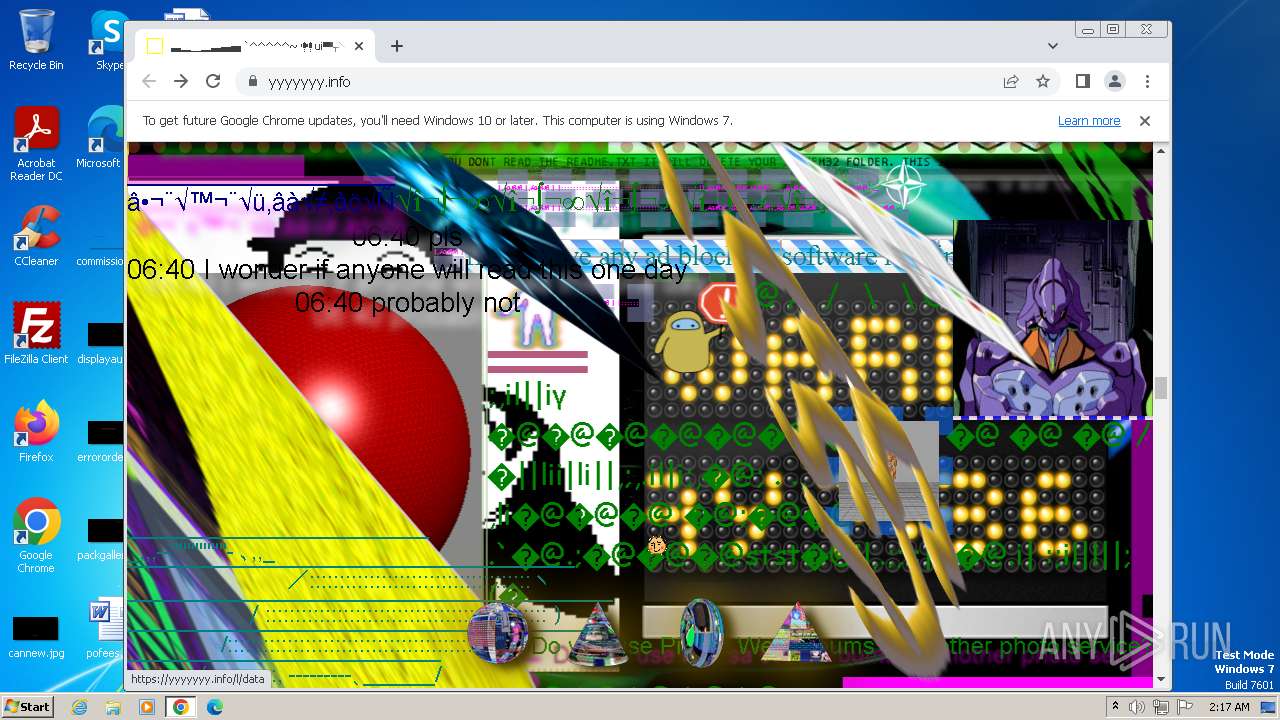Open Chrome's side panel
This screenshot has height=720, width=1280.
(1083, 81)
